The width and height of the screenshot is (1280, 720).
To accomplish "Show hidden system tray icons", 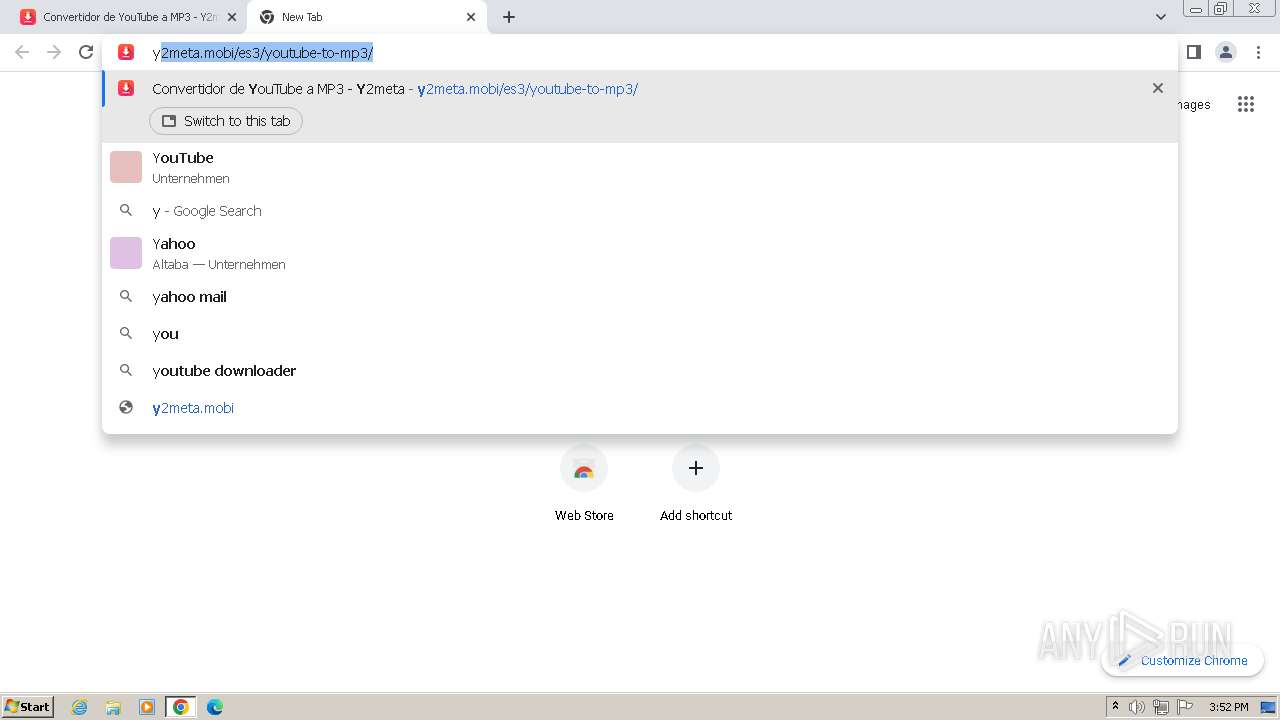I will 1115,707.
